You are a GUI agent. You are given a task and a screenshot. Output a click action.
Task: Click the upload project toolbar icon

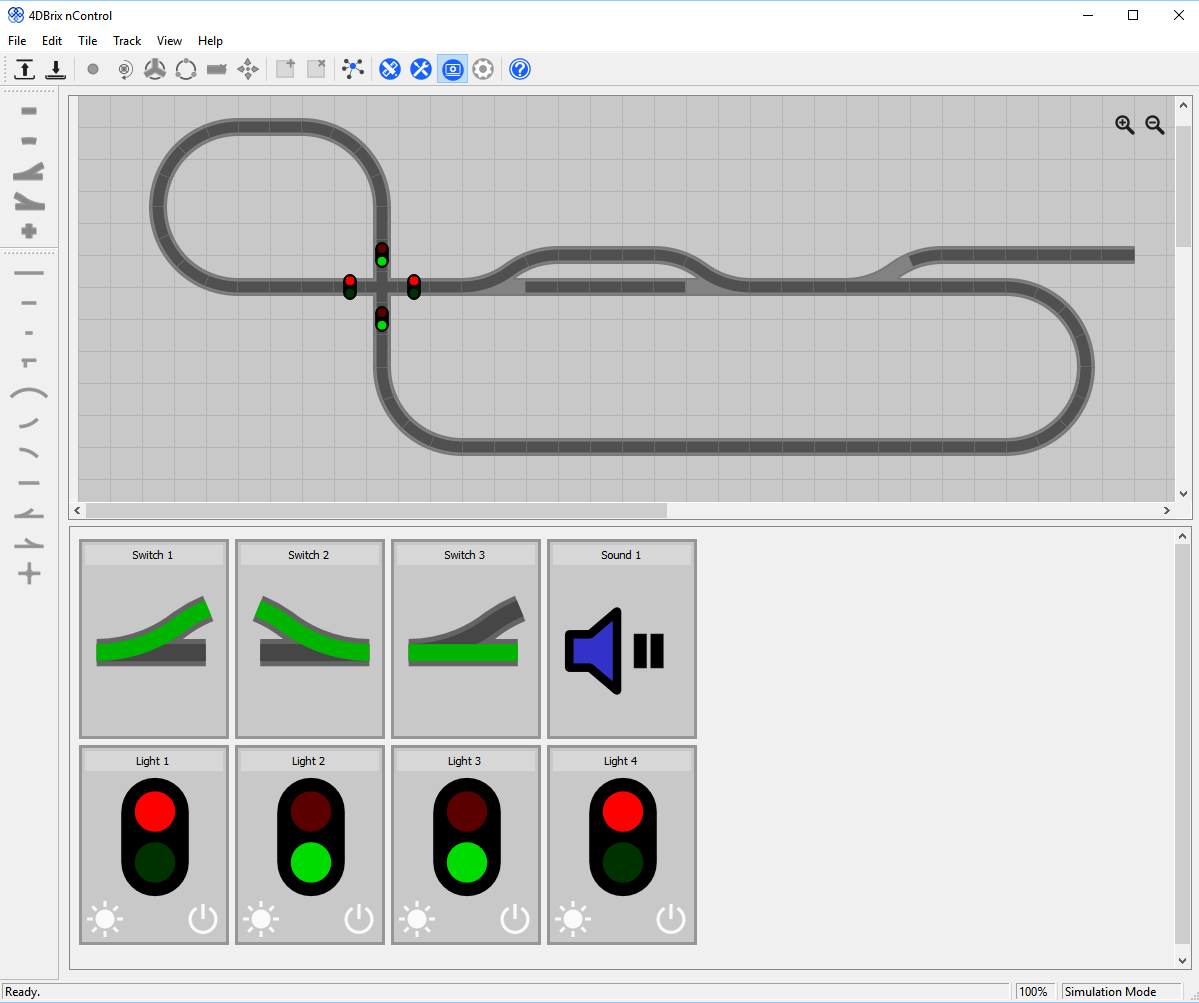click(x=24, y=70)
